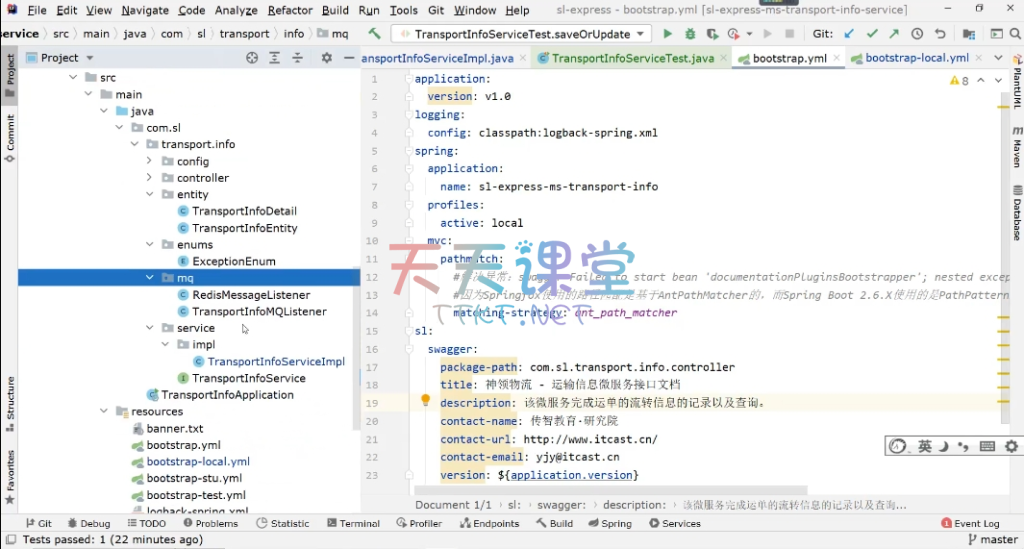This screenshot has height=549, width=1024.
Task: Click the intention lightbulb on line 19
Action: click(x=425, y=401)
